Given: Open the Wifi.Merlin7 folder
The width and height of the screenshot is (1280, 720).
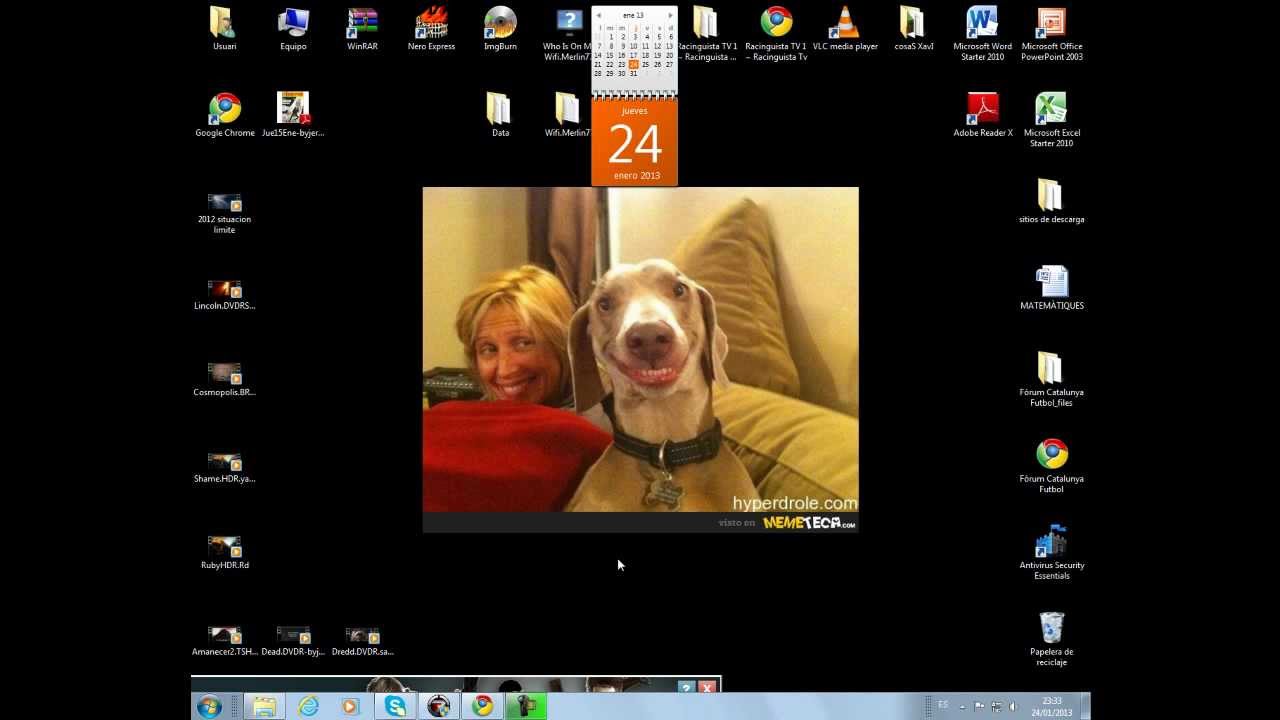Looking at the screenshot, I should (x=567, y=115).
